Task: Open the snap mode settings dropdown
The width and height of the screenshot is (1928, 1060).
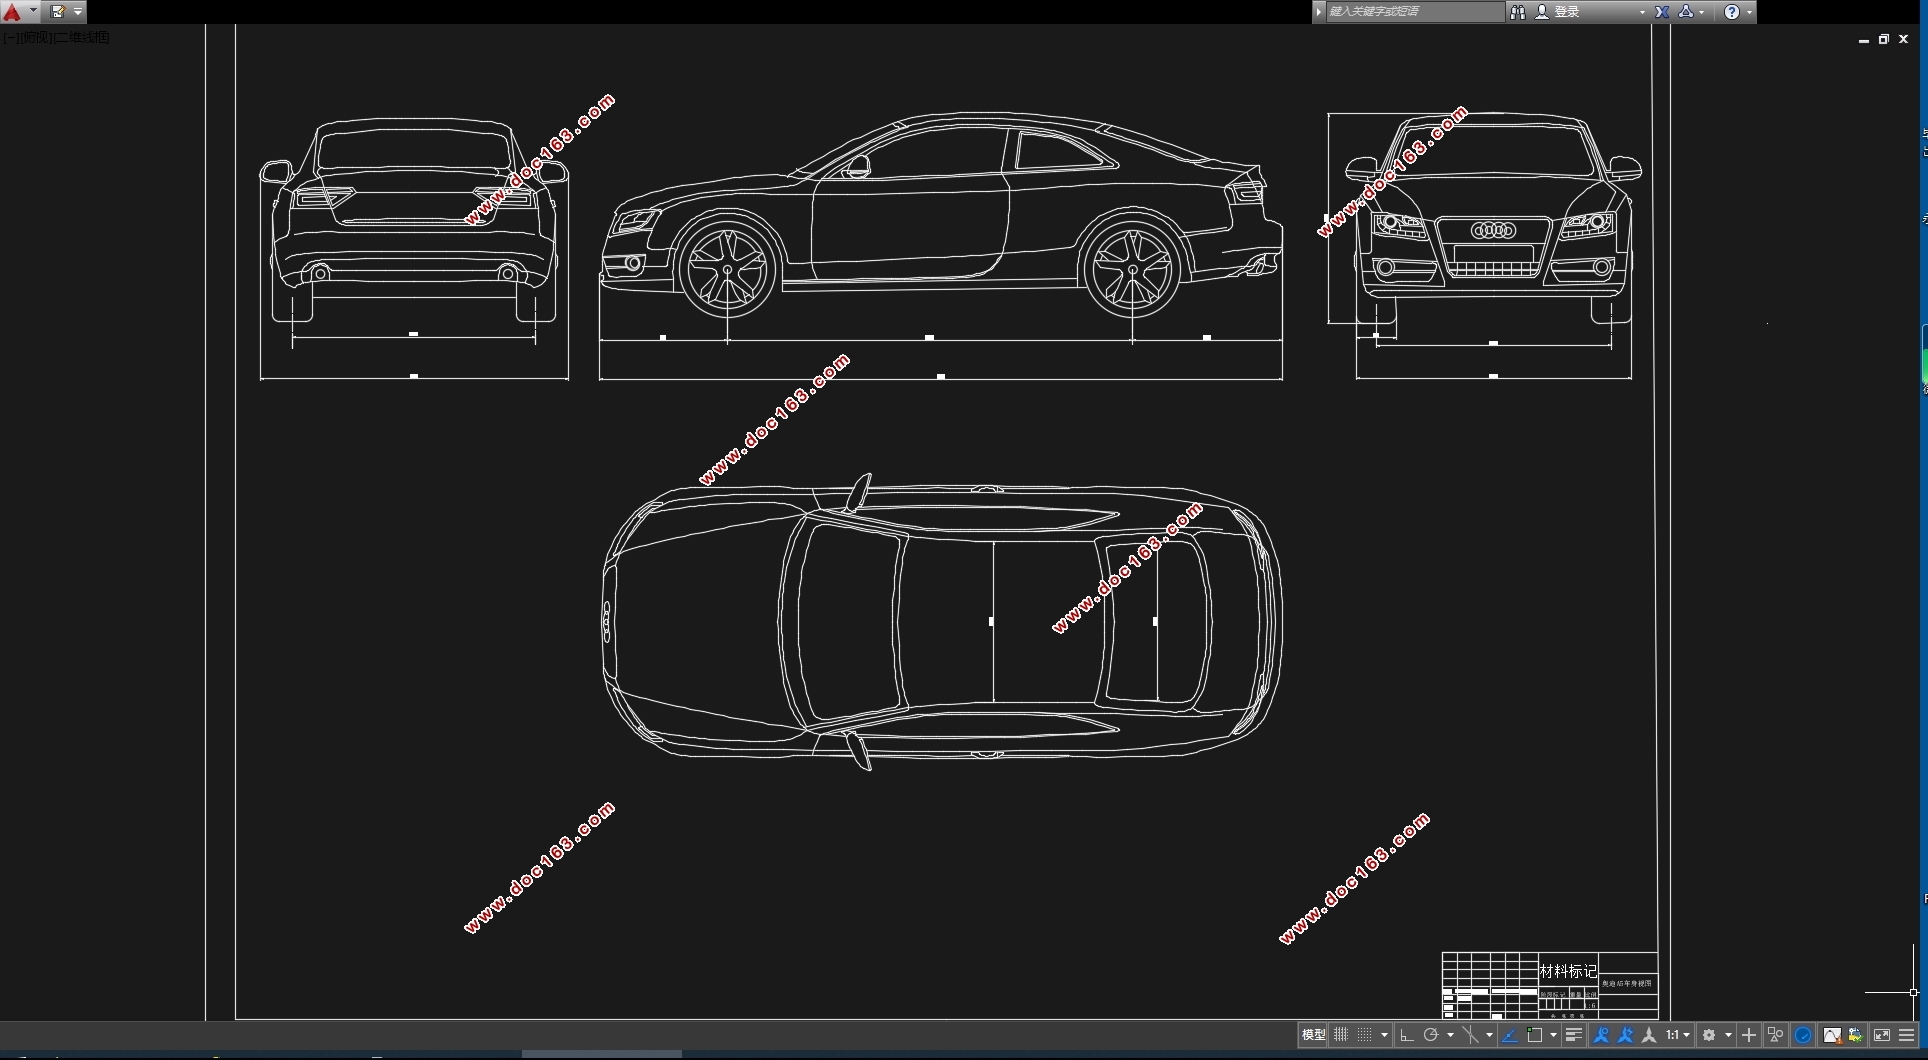Action: (1385, 1035)
